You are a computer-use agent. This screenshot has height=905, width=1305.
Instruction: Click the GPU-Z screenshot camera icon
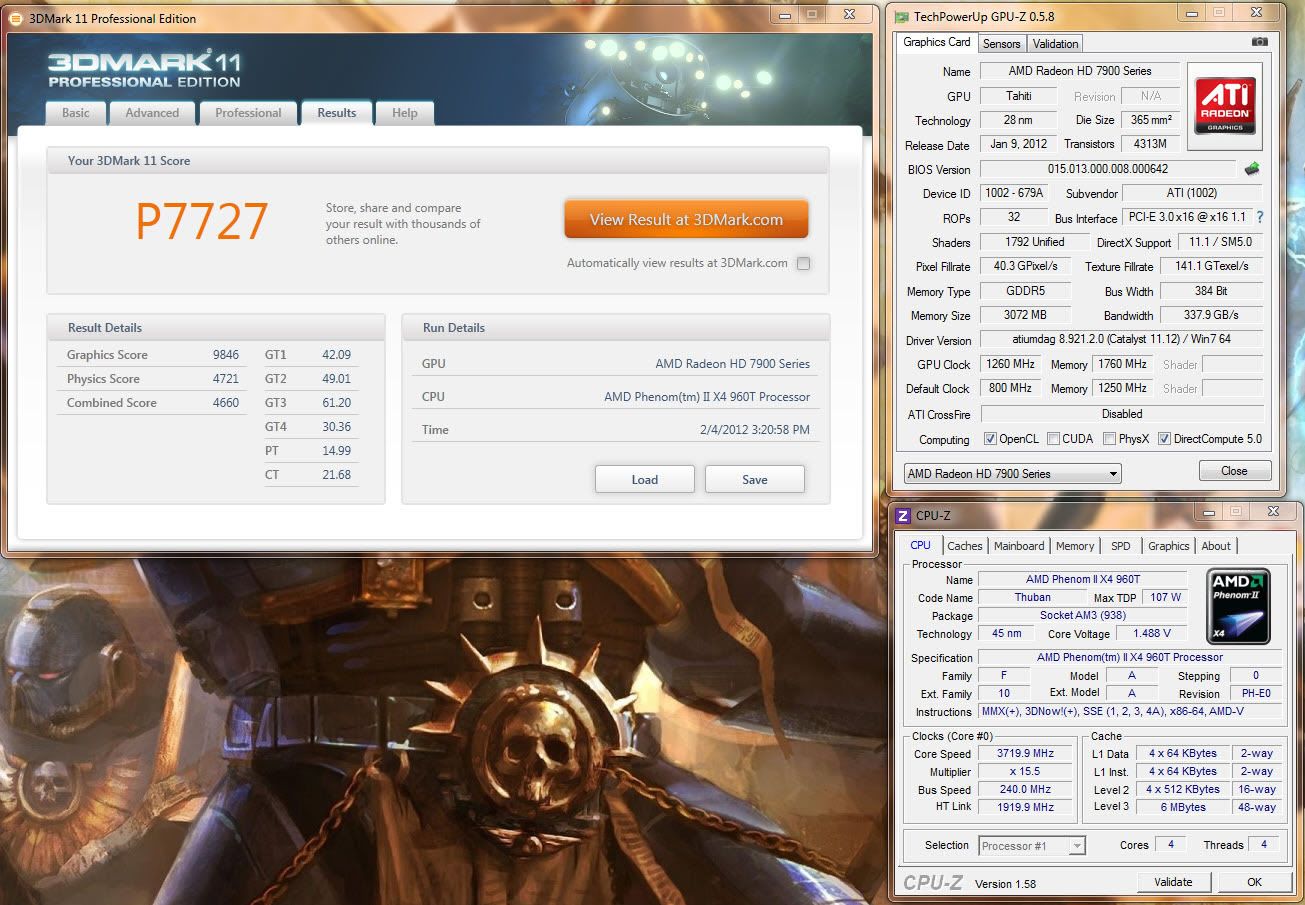(x=1260, y=42)
